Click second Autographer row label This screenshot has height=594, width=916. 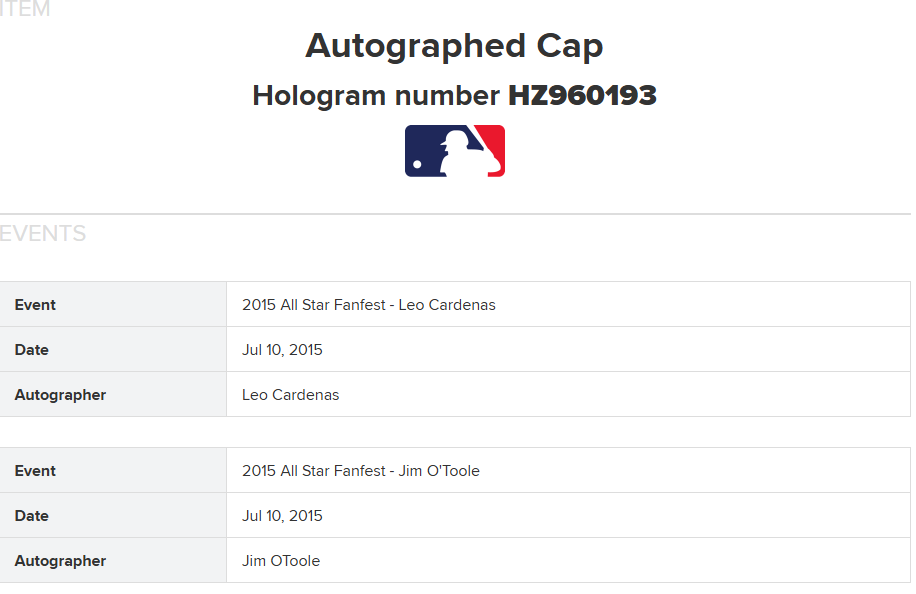60,561
